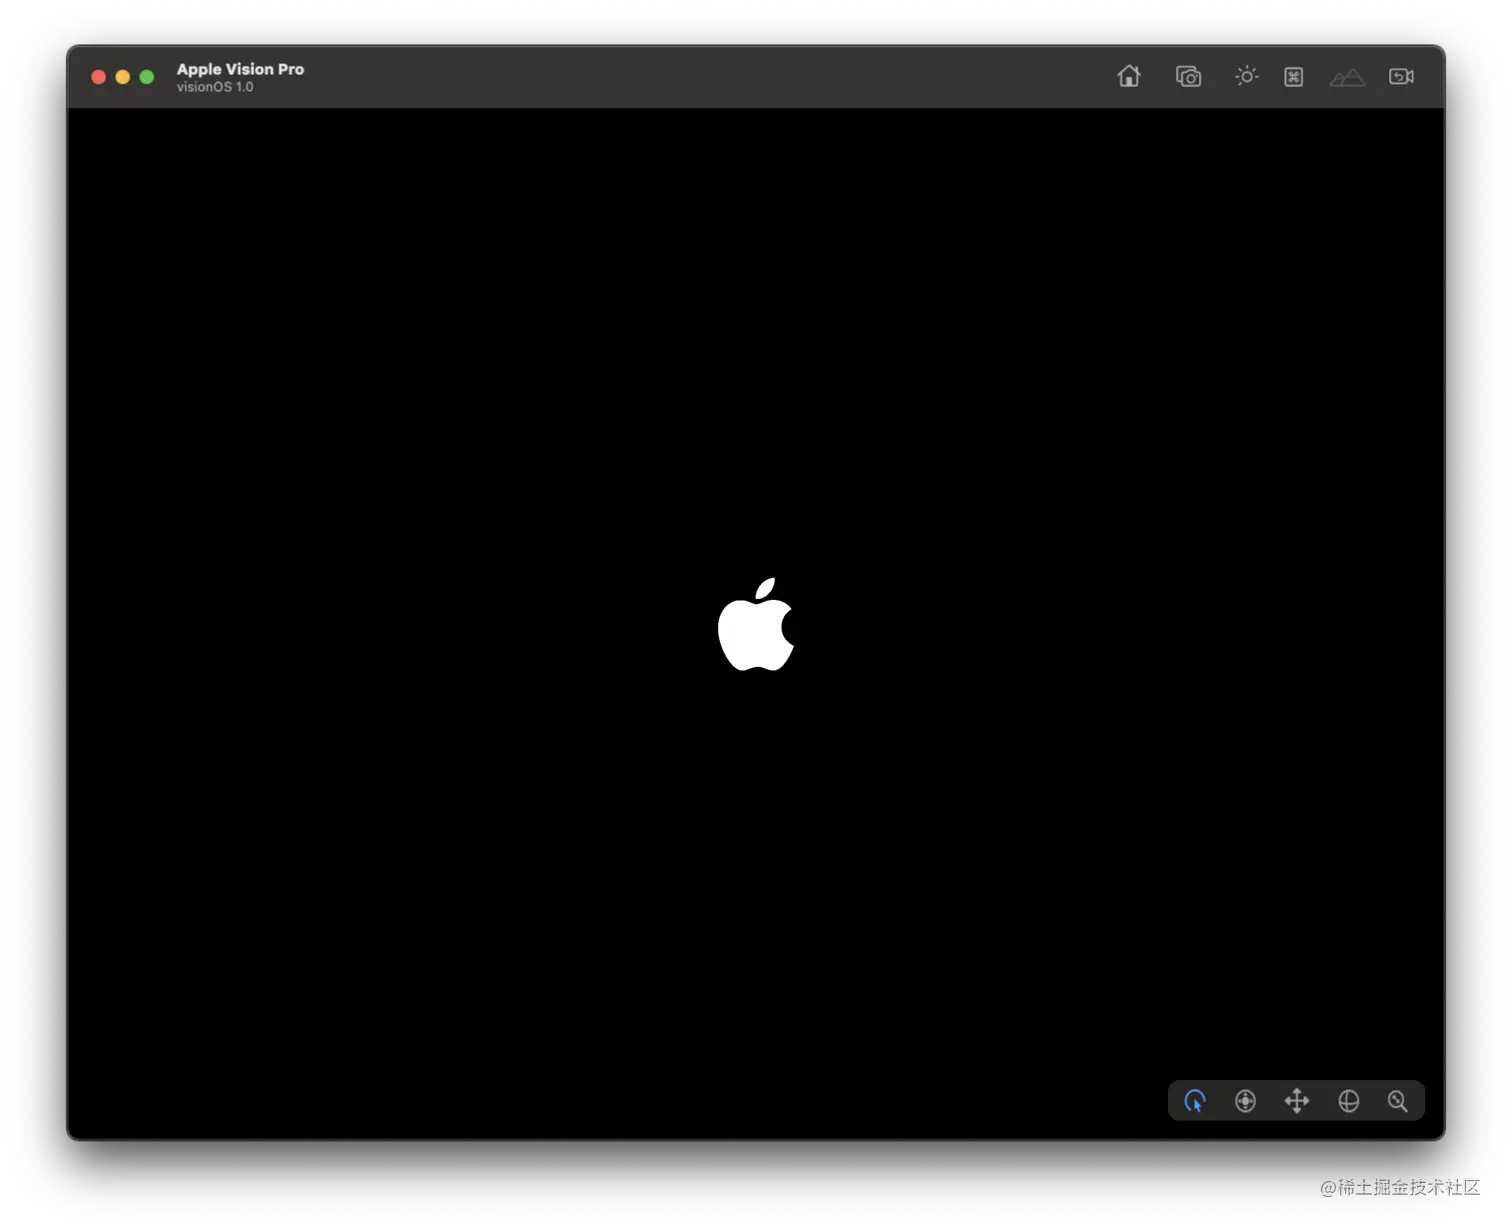Maximize the simulator with green button
1512x1229 pixels.
pos(147,77)
